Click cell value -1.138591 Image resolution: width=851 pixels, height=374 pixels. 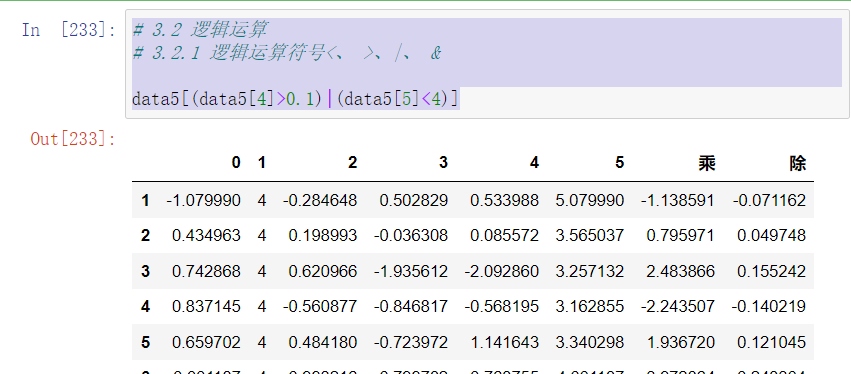coord(678,201)
